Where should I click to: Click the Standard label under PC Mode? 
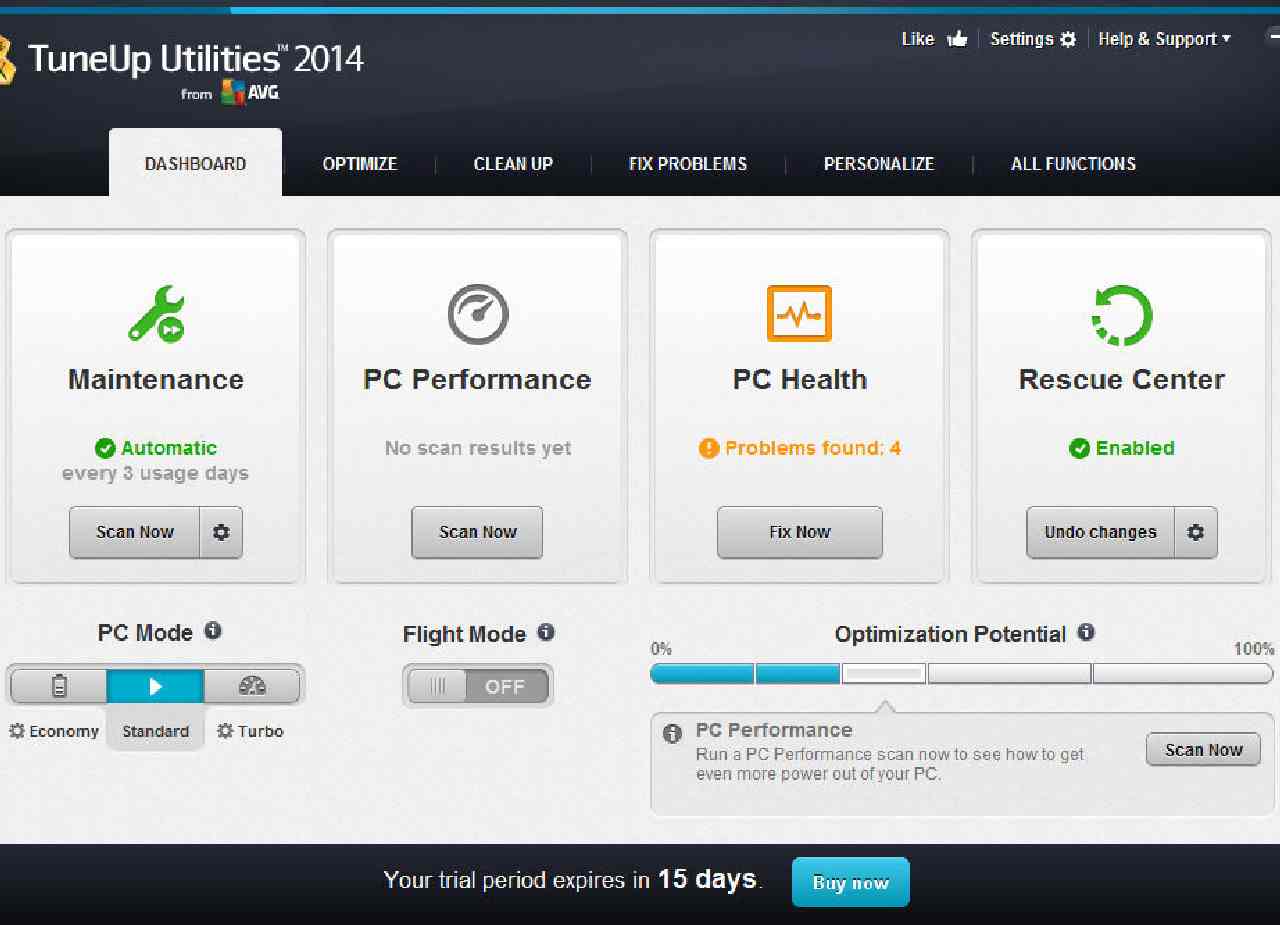[155, 731]
